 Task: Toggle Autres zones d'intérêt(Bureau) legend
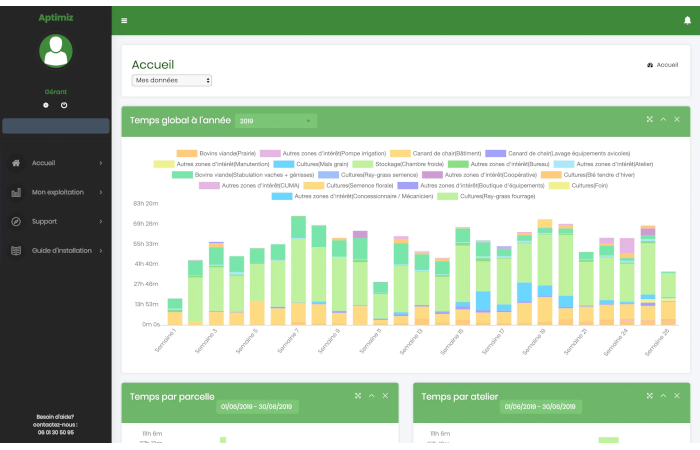point(498,164)
